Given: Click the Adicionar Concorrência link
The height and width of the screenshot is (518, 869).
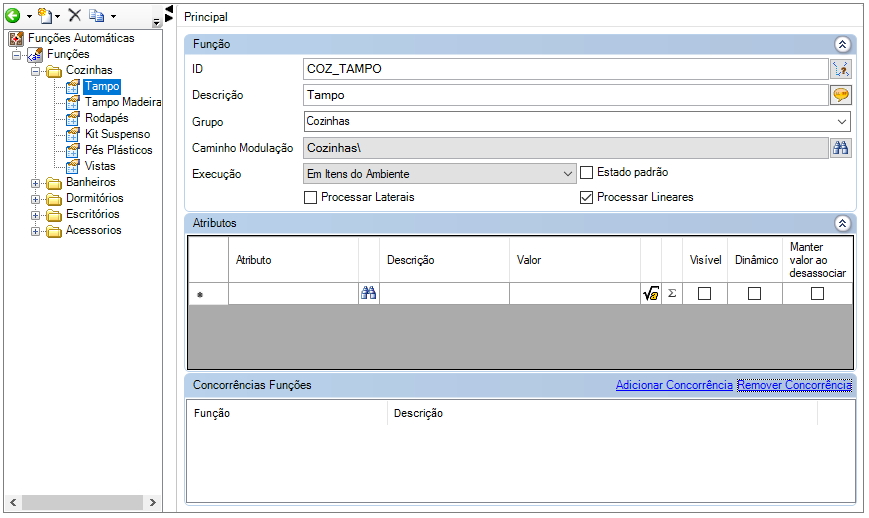Looking at the screenshot, I should click(x=674, y=385).
